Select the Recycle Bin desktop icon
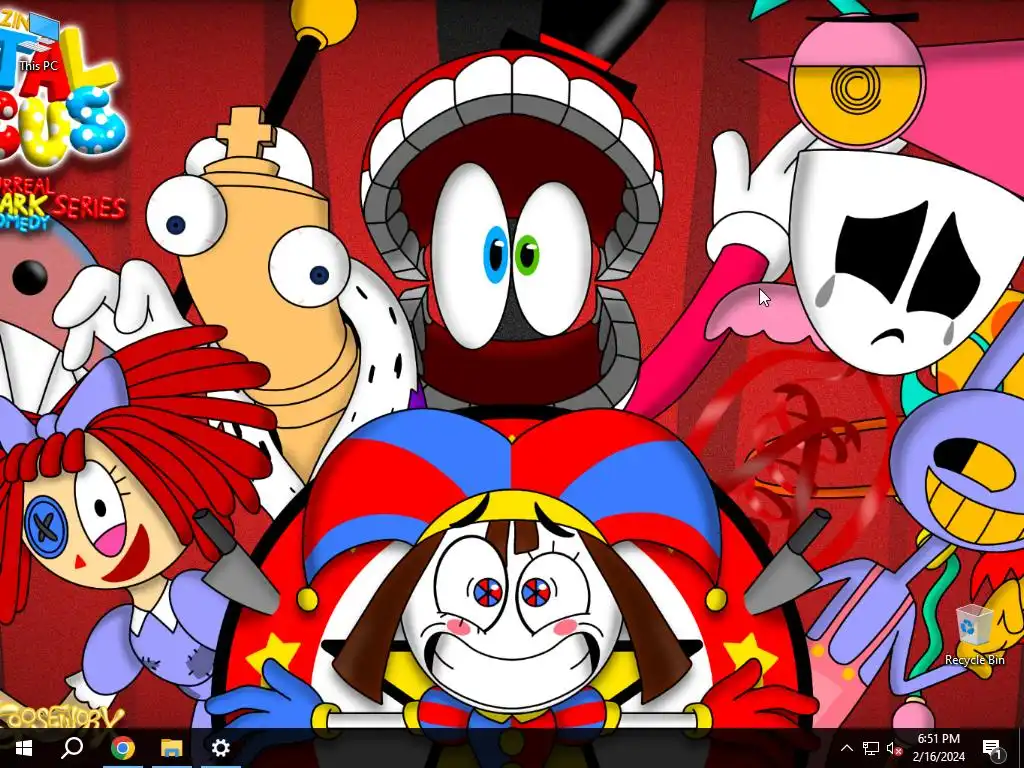1024x768 pixels. point(974,635)
